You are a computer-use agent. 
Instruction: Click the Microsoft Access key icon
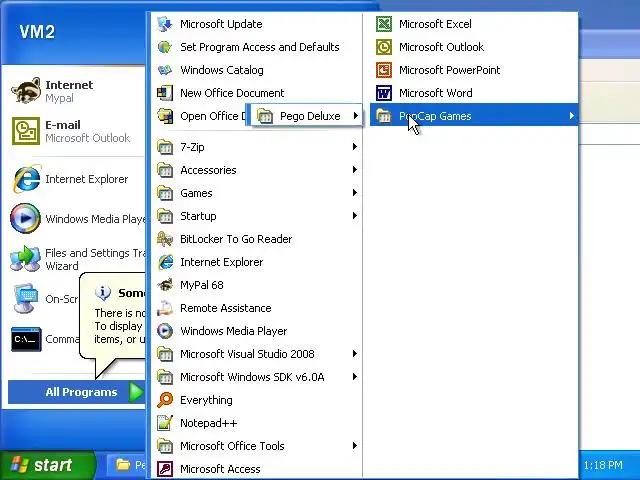[x=165, y=469]
